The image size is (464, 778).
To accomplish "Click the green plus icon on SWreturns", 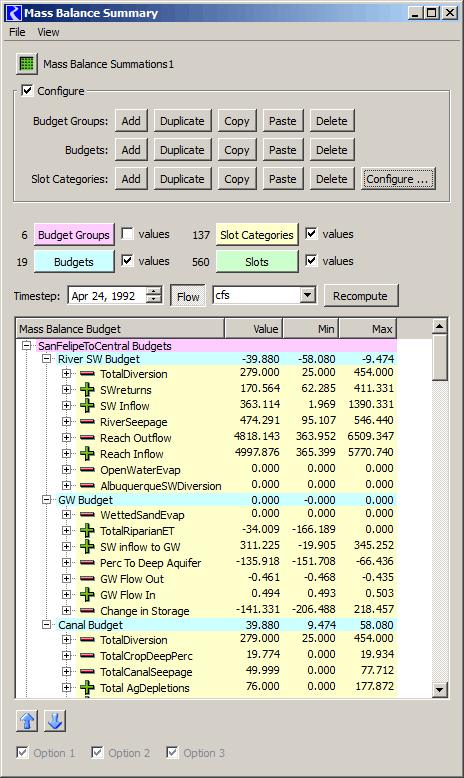I will tap(87, 389).
